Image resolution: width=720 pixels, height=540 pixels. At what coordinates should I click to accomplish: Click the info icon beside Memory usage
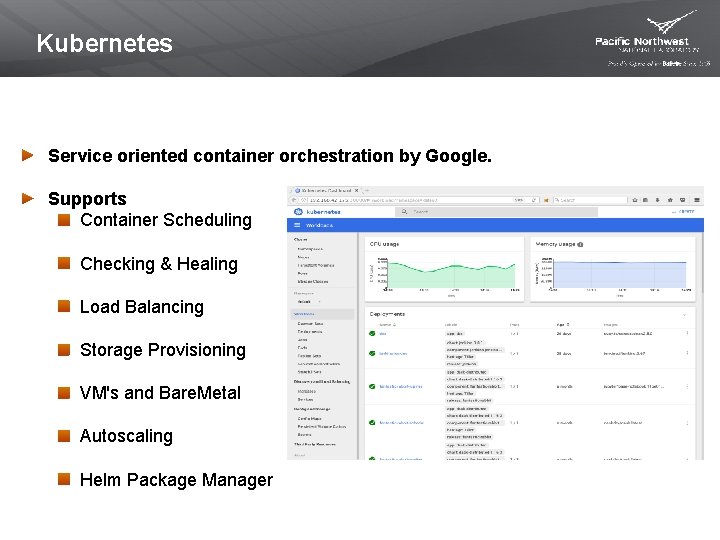(x=580, y=244)
